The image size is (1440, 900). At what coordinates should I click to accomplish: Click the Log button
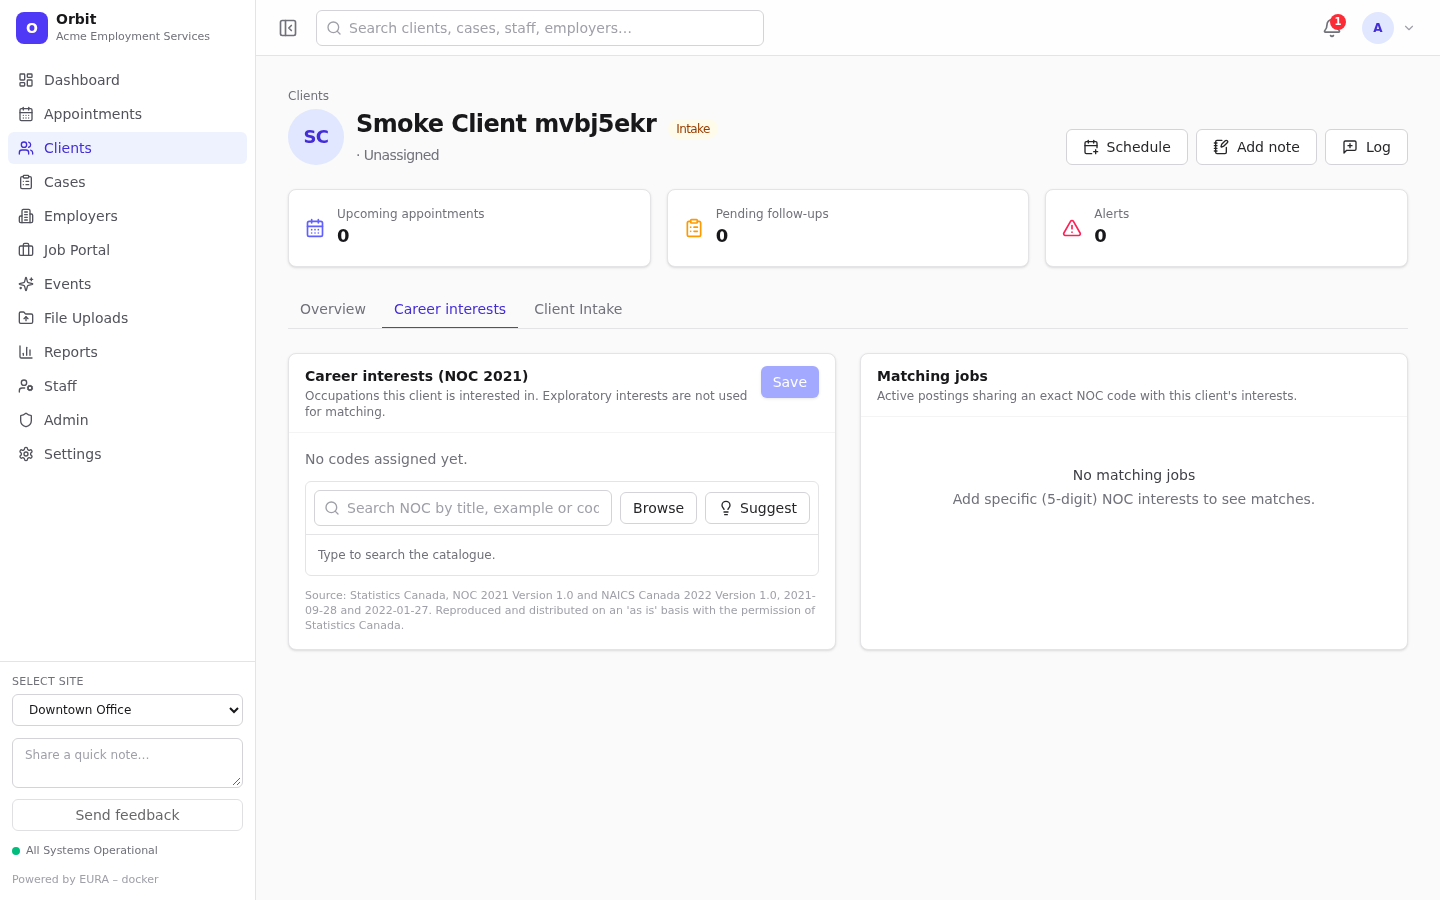coord(1366,147)
